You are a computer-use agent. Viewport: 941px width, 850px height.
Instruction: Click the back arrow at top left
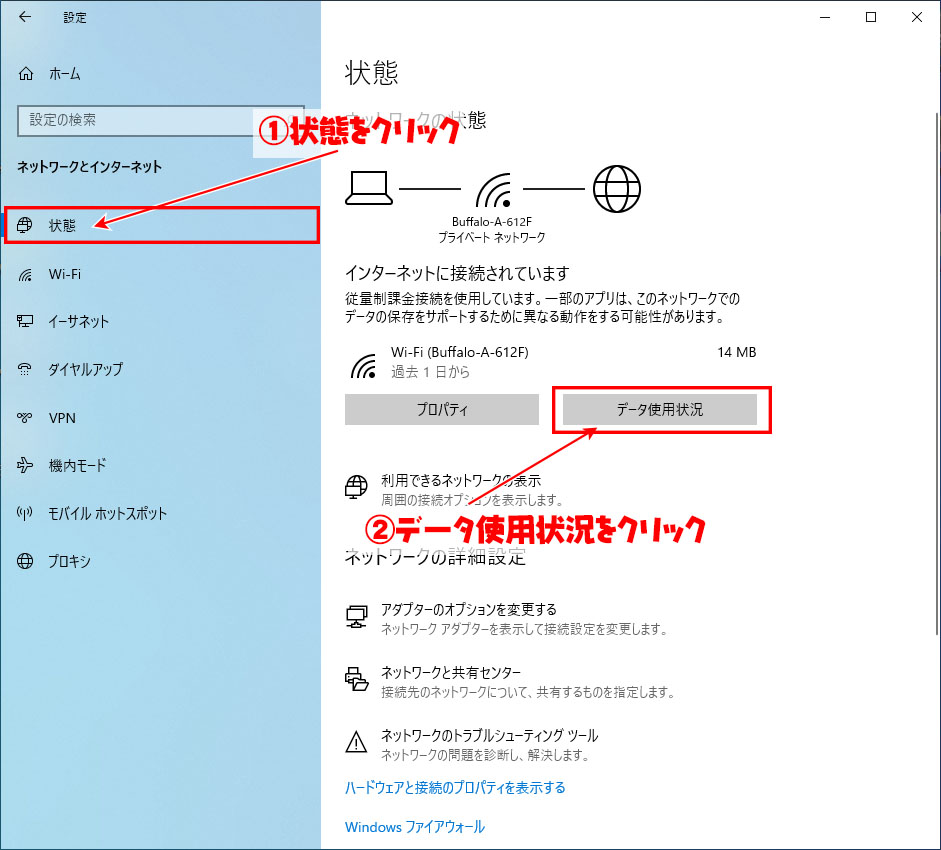pos(24,17)
